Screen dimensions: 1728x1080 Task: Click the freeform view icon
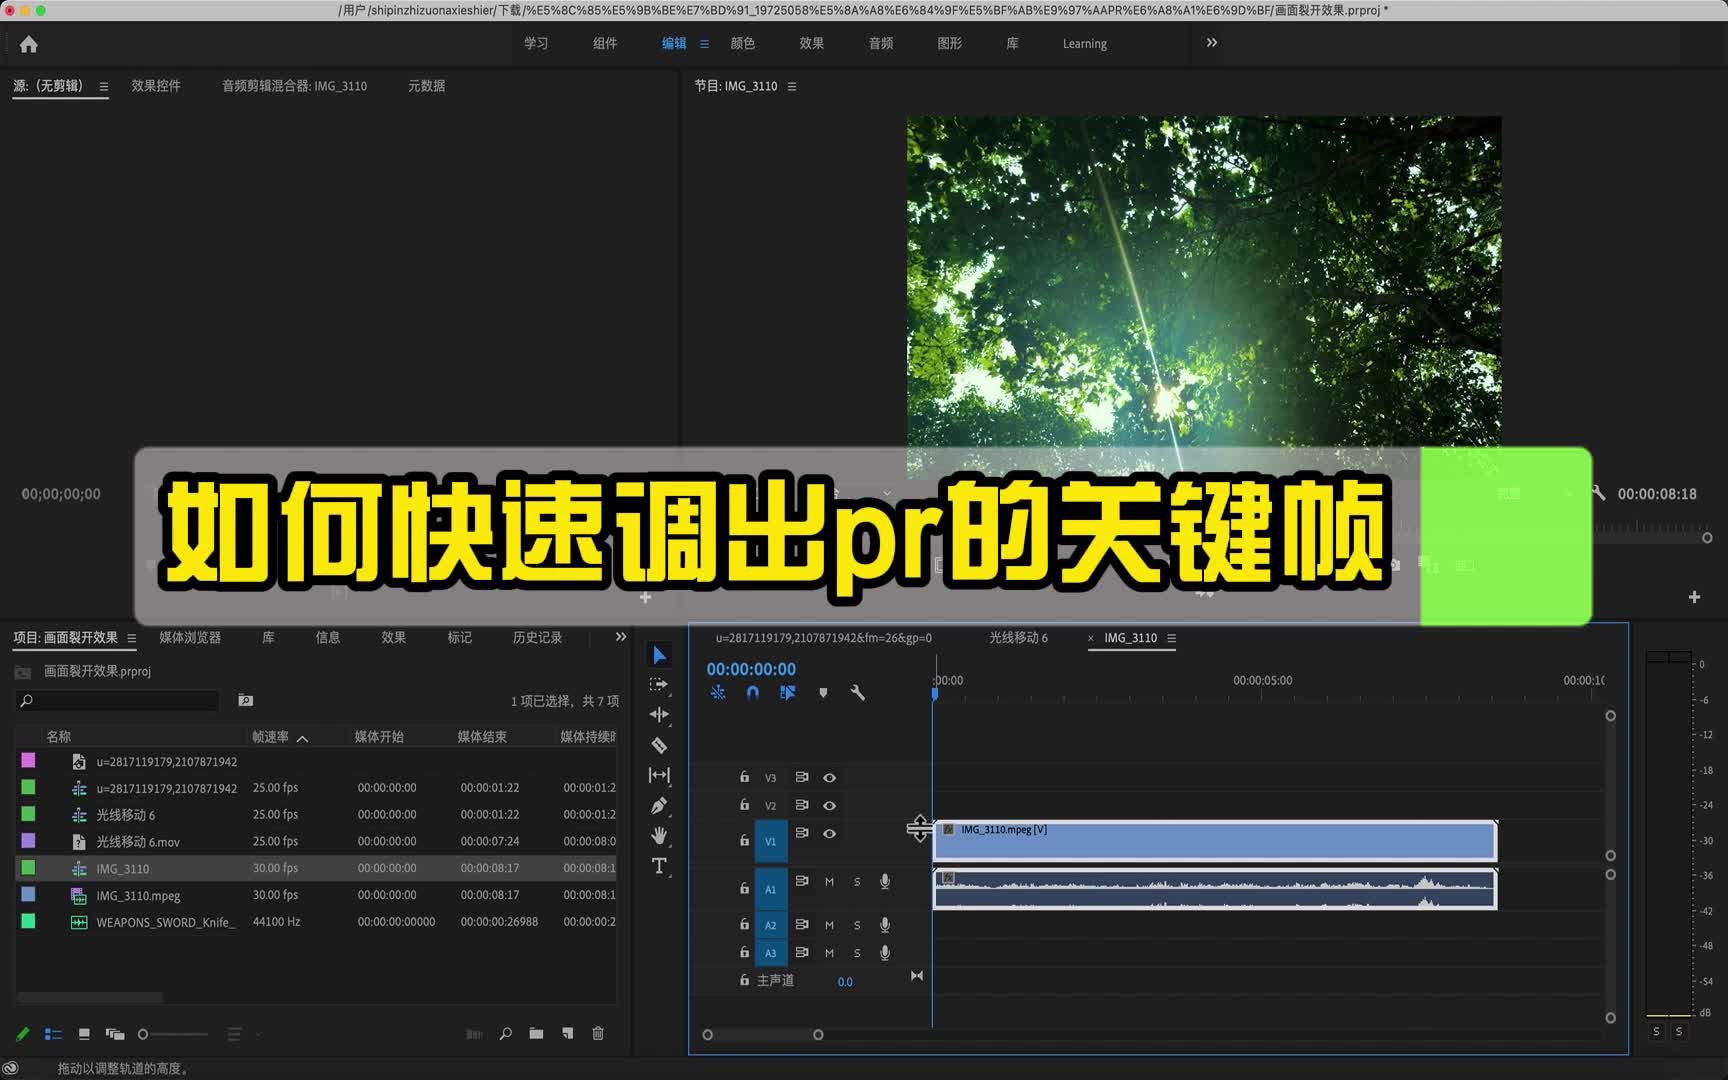[115, 1034]
